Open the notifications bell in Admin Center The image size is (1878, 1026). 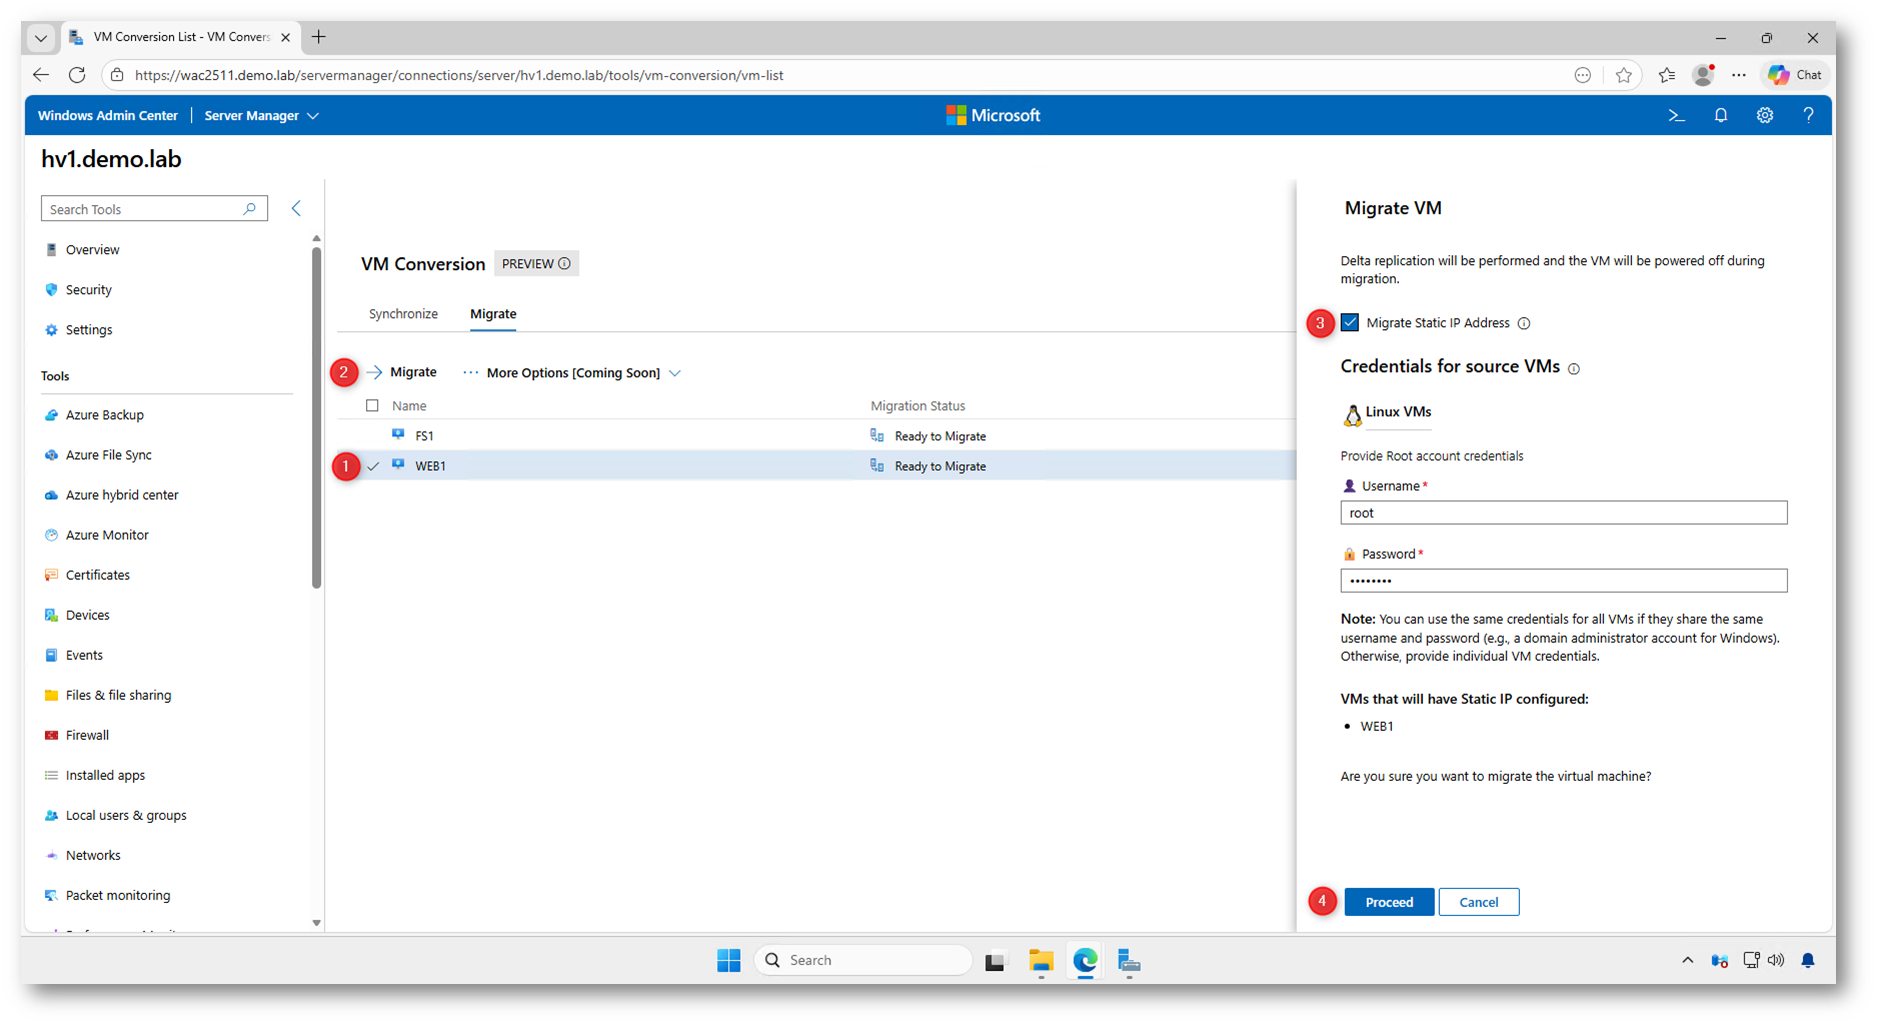click(1720, 116)
